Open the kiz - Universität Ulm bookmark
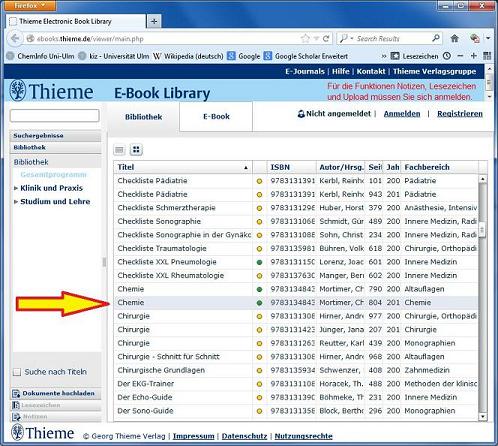 point(114,56)
